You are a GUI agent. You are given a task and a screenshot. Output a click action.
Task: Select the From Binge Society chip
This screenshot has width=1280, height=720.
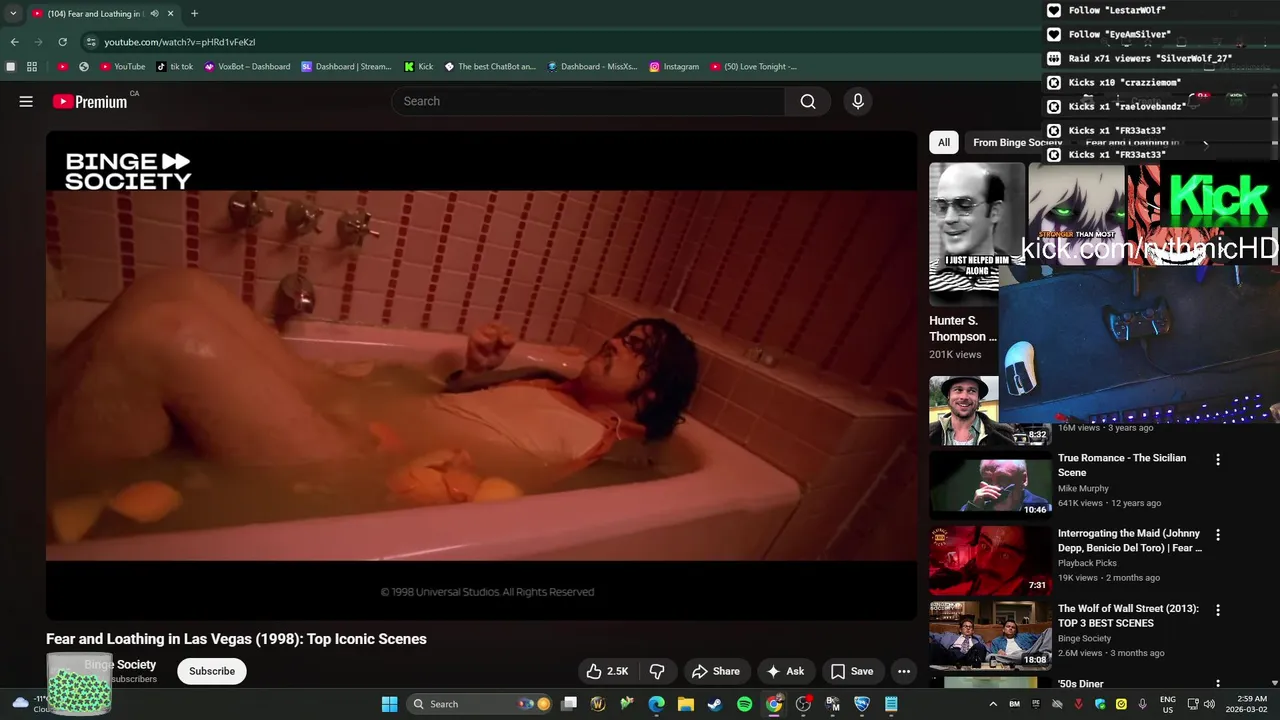point(1017,142)
